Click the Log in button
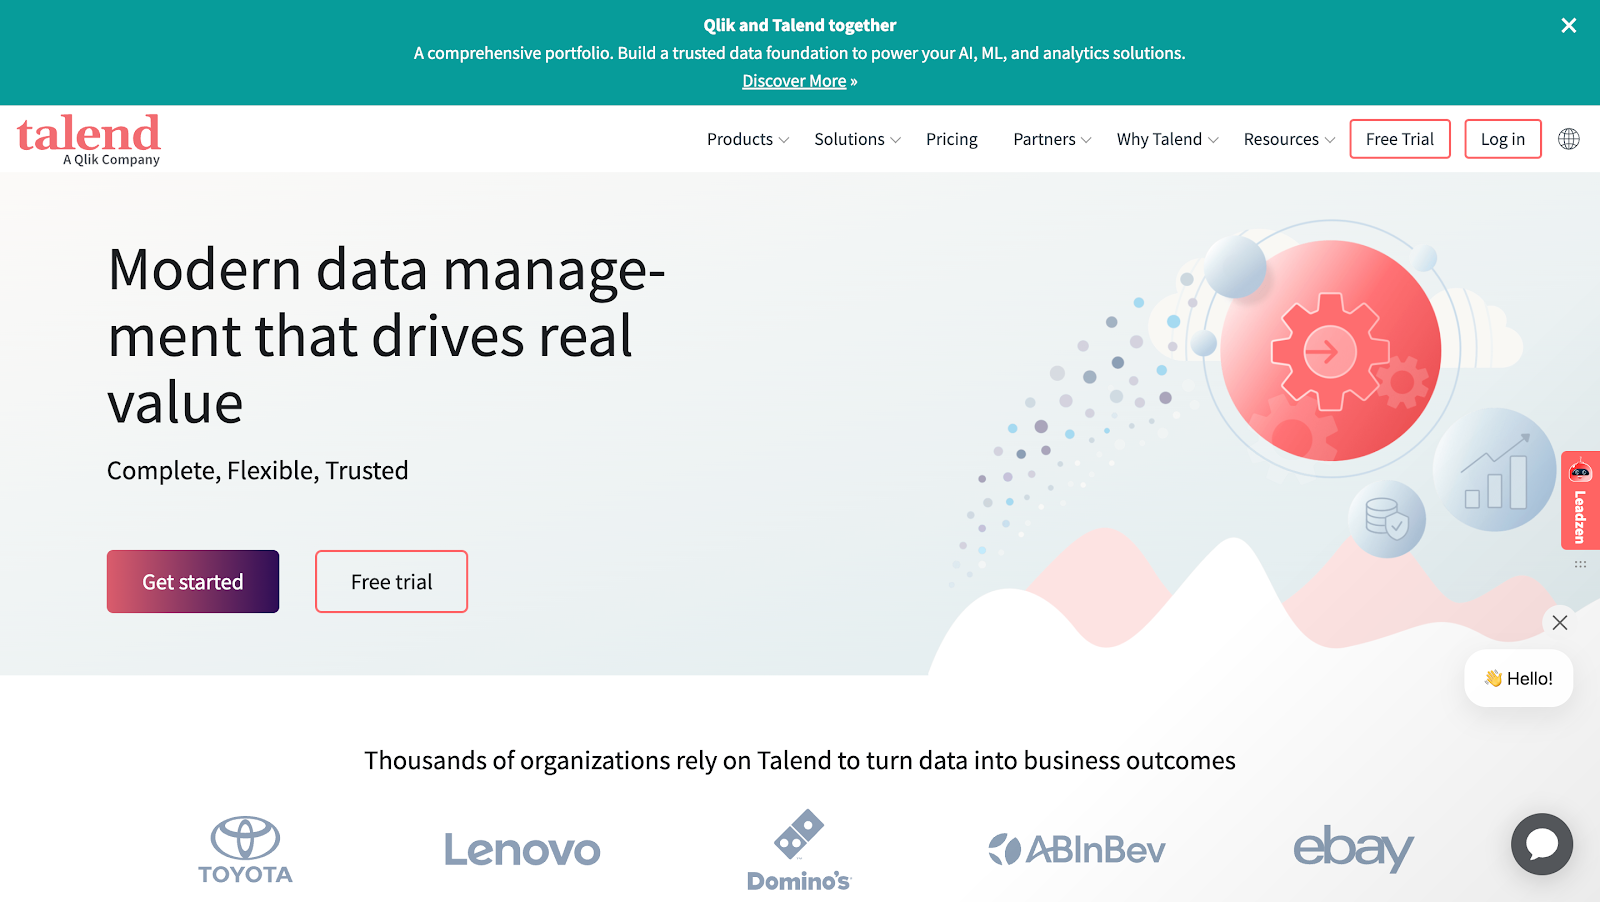Screen dimensions: 1600x902 click(1503, 139)
